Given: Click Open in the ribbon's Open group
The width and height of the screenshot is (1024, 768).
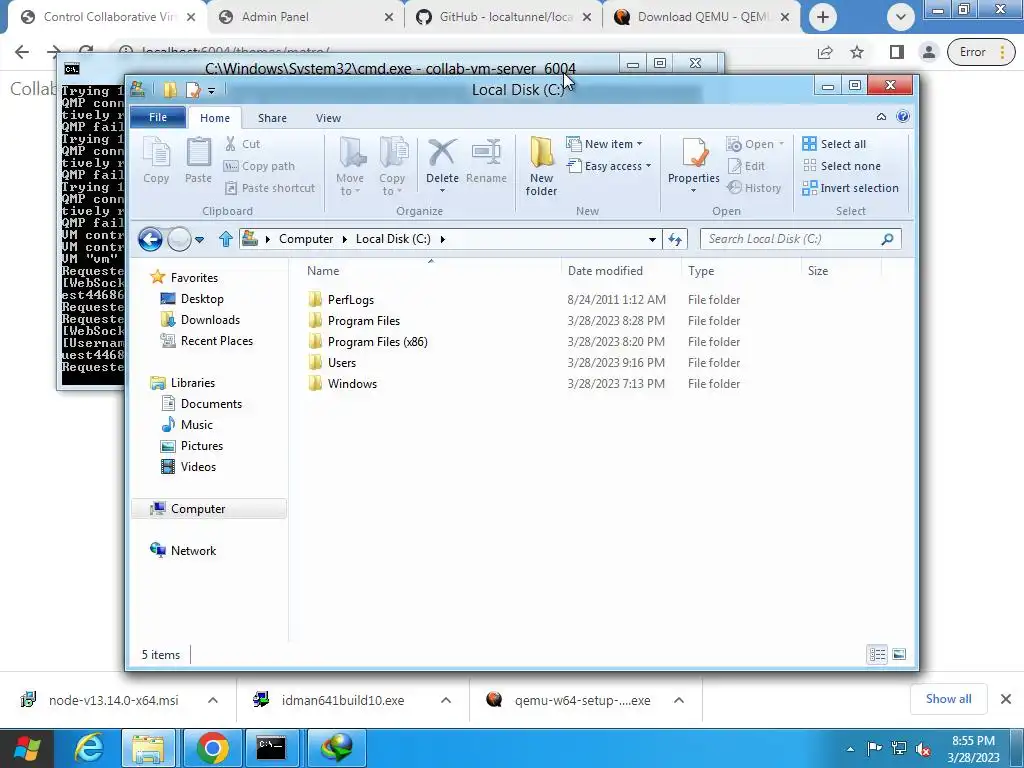Looking at the screenshot, I should coord(755,144).
